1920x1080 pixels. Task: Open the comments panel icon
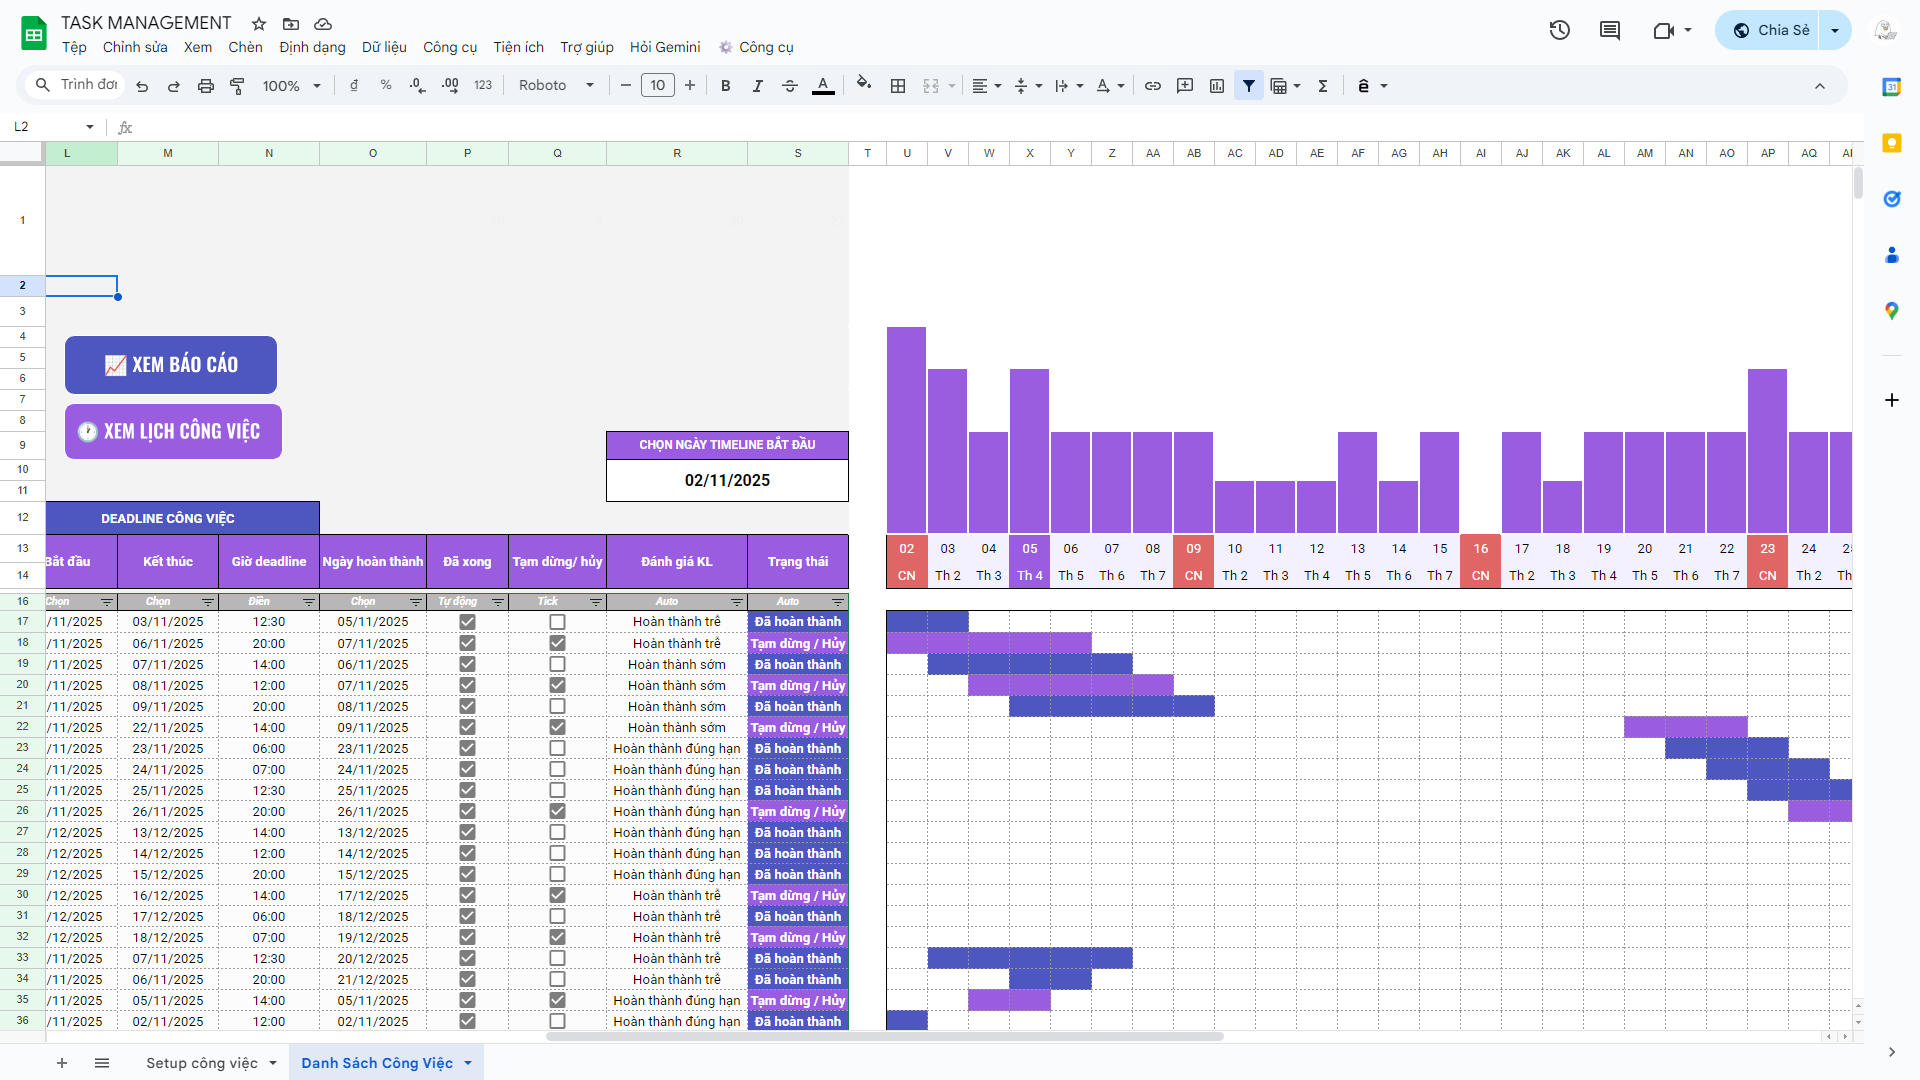coord(1609,30)
